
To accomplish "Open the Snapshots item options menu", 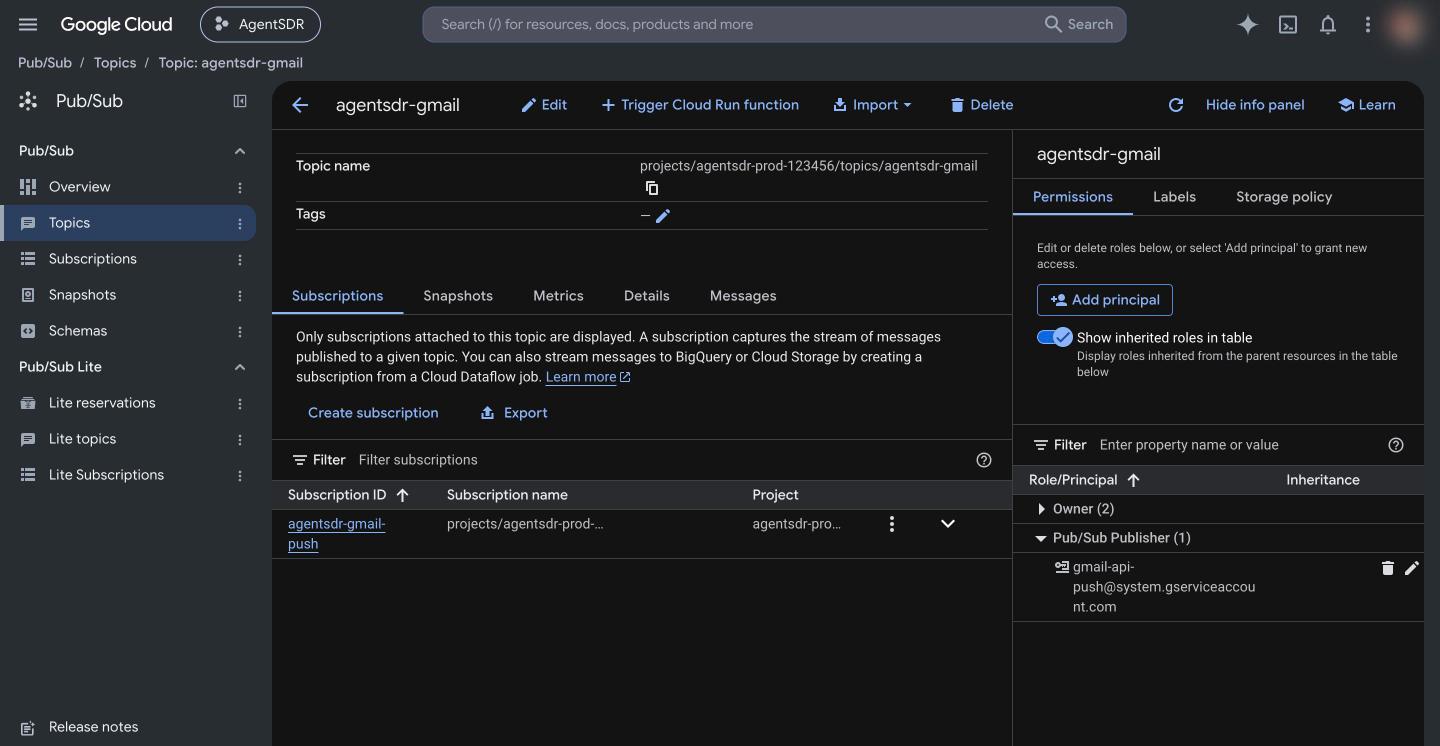I will [240, 295].
